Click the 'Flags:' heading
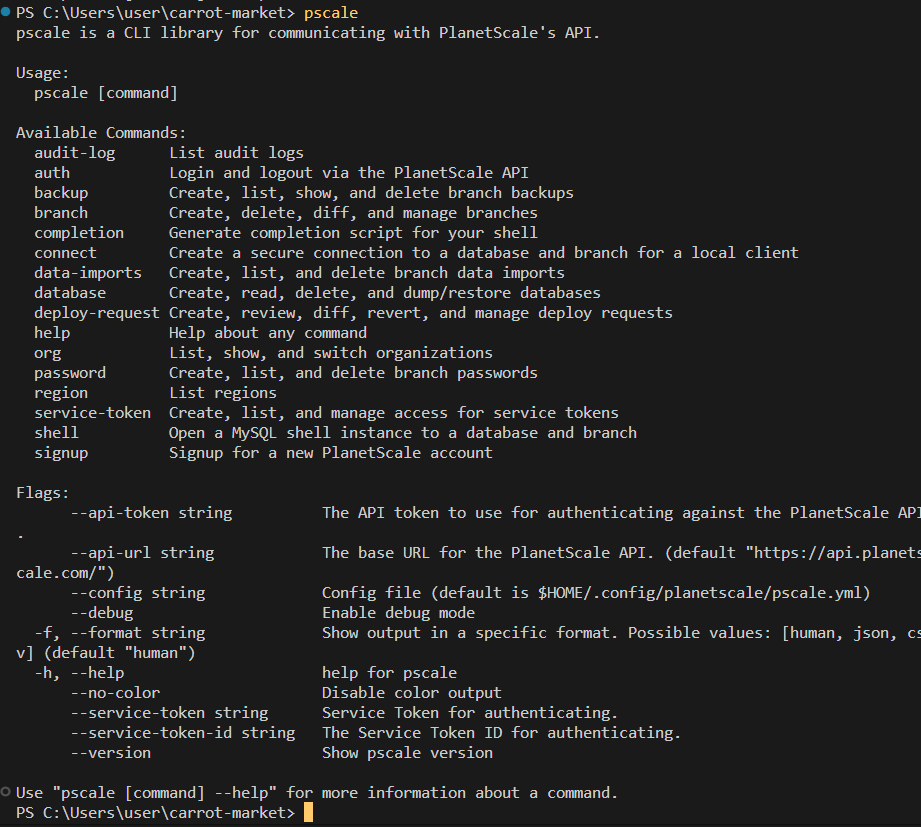The height and width of the screenshot is (827, 921). (42, 493)
